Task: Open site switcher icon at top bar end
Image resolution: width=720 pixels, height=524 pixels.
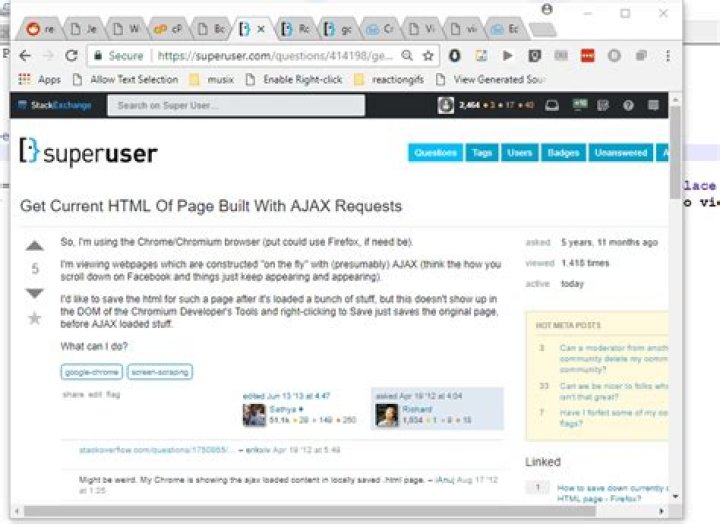Action: pyautogui.click(x=653, y=106)
